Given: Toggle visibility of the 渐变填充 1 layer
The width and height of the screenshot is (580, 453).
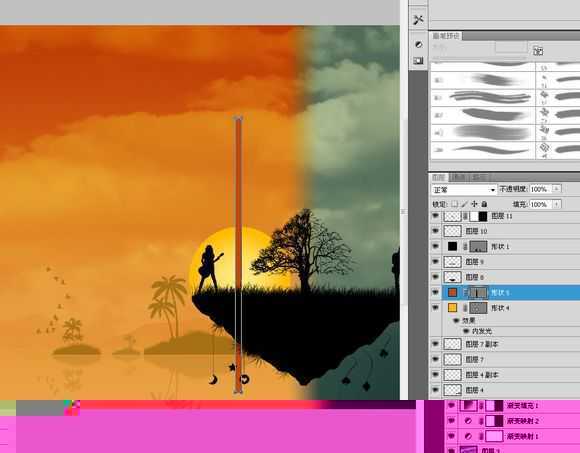Looking at the screenshot, I should tap(451, 406).
